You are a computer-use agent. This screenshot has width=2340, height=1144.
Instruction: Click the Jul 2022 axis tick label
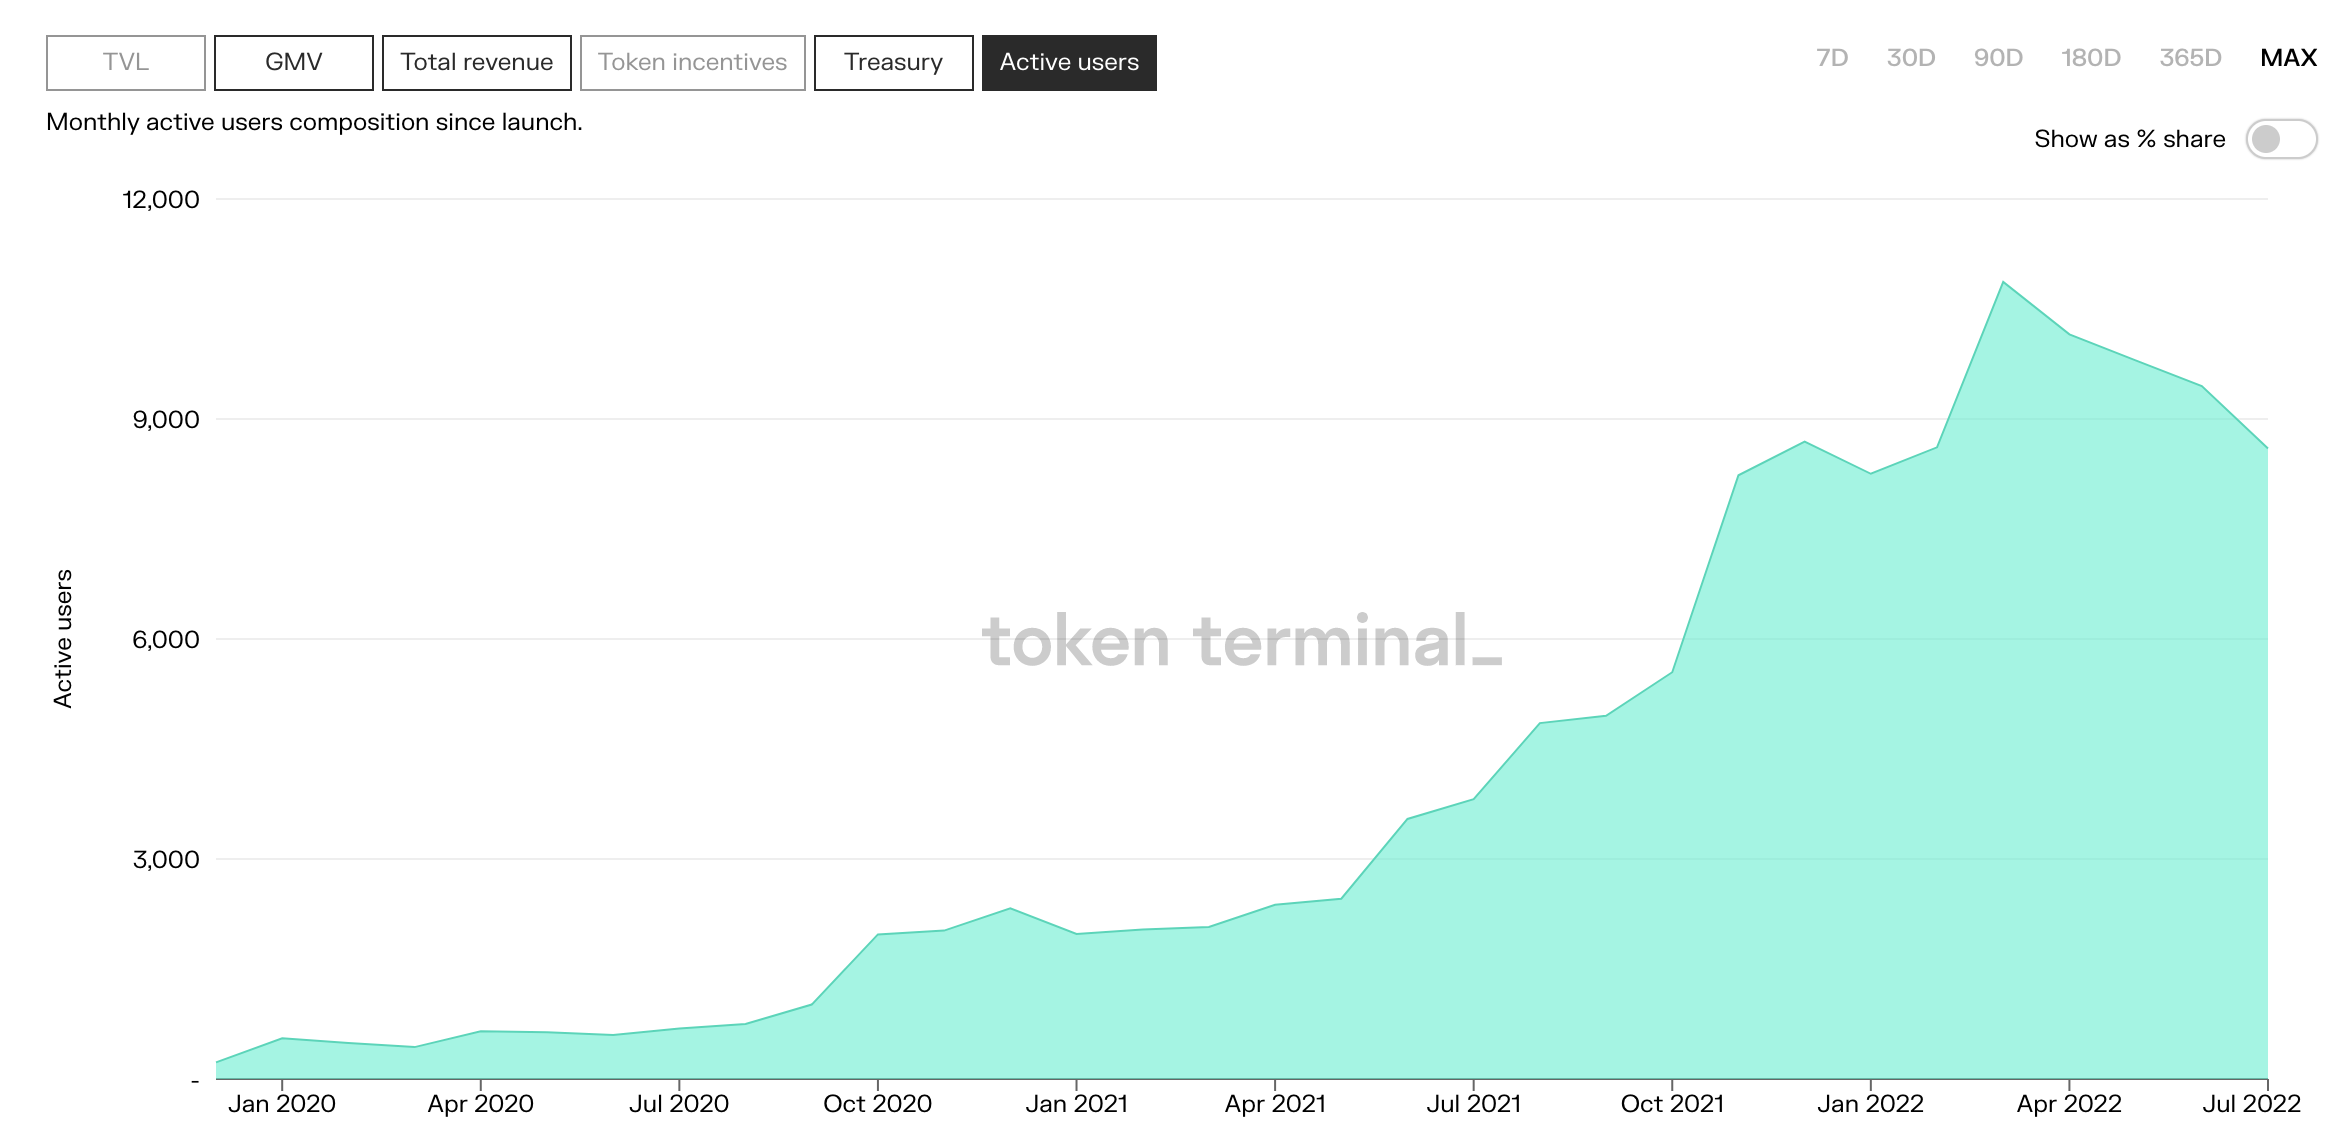pyautogui.click(x=2252, y=1104)
